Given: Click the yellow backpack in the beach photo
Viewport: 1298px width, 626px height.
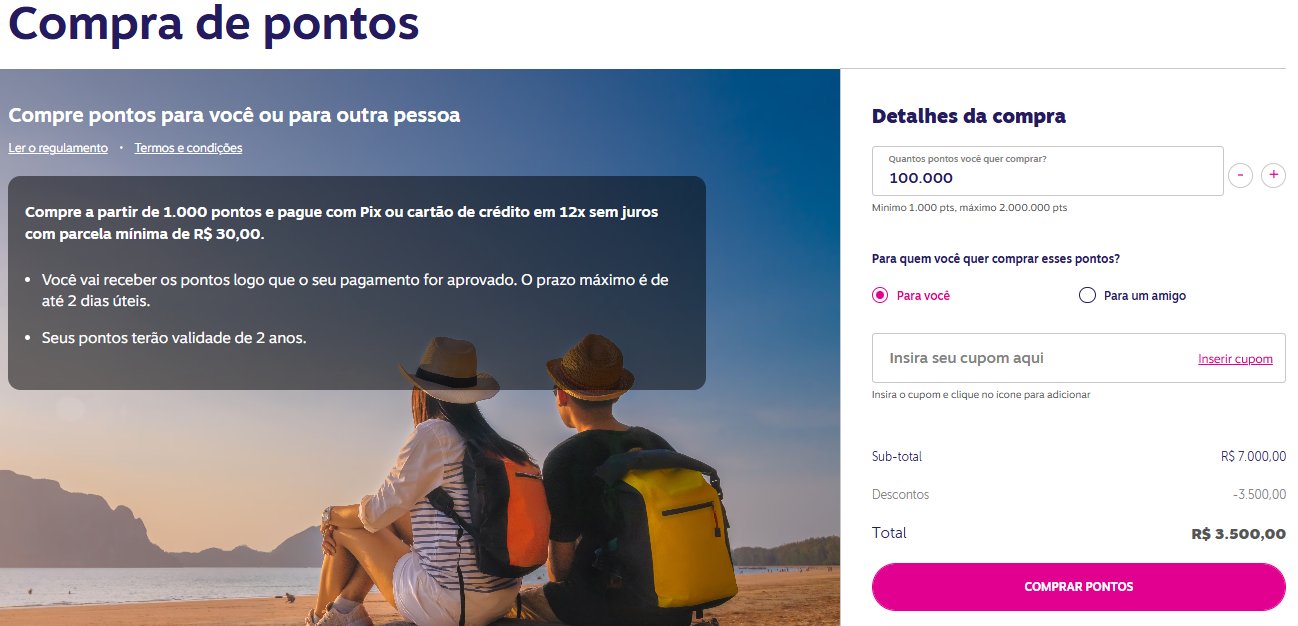Looking at the screenshot, I should point(672,535).
